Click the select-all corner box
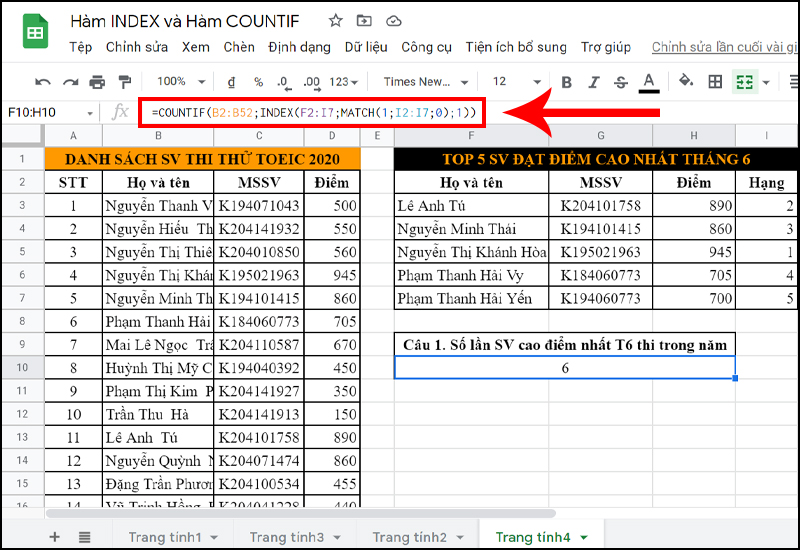800x550 pixels. click(x=22, y=135)
